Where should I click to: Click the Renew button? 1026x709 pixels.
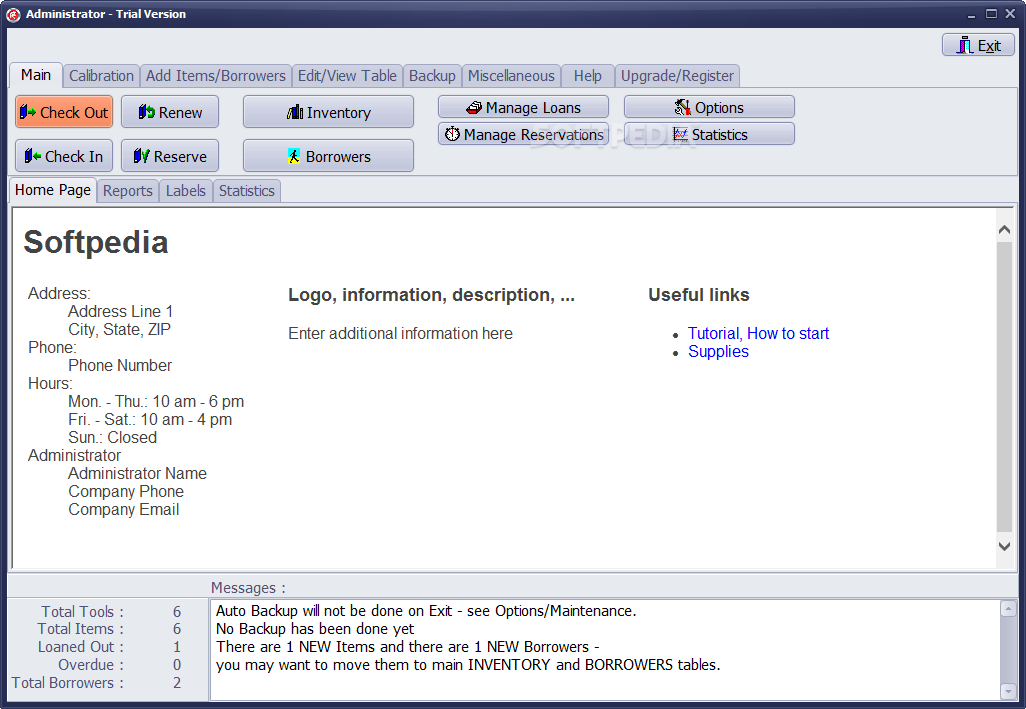(170, 112)
